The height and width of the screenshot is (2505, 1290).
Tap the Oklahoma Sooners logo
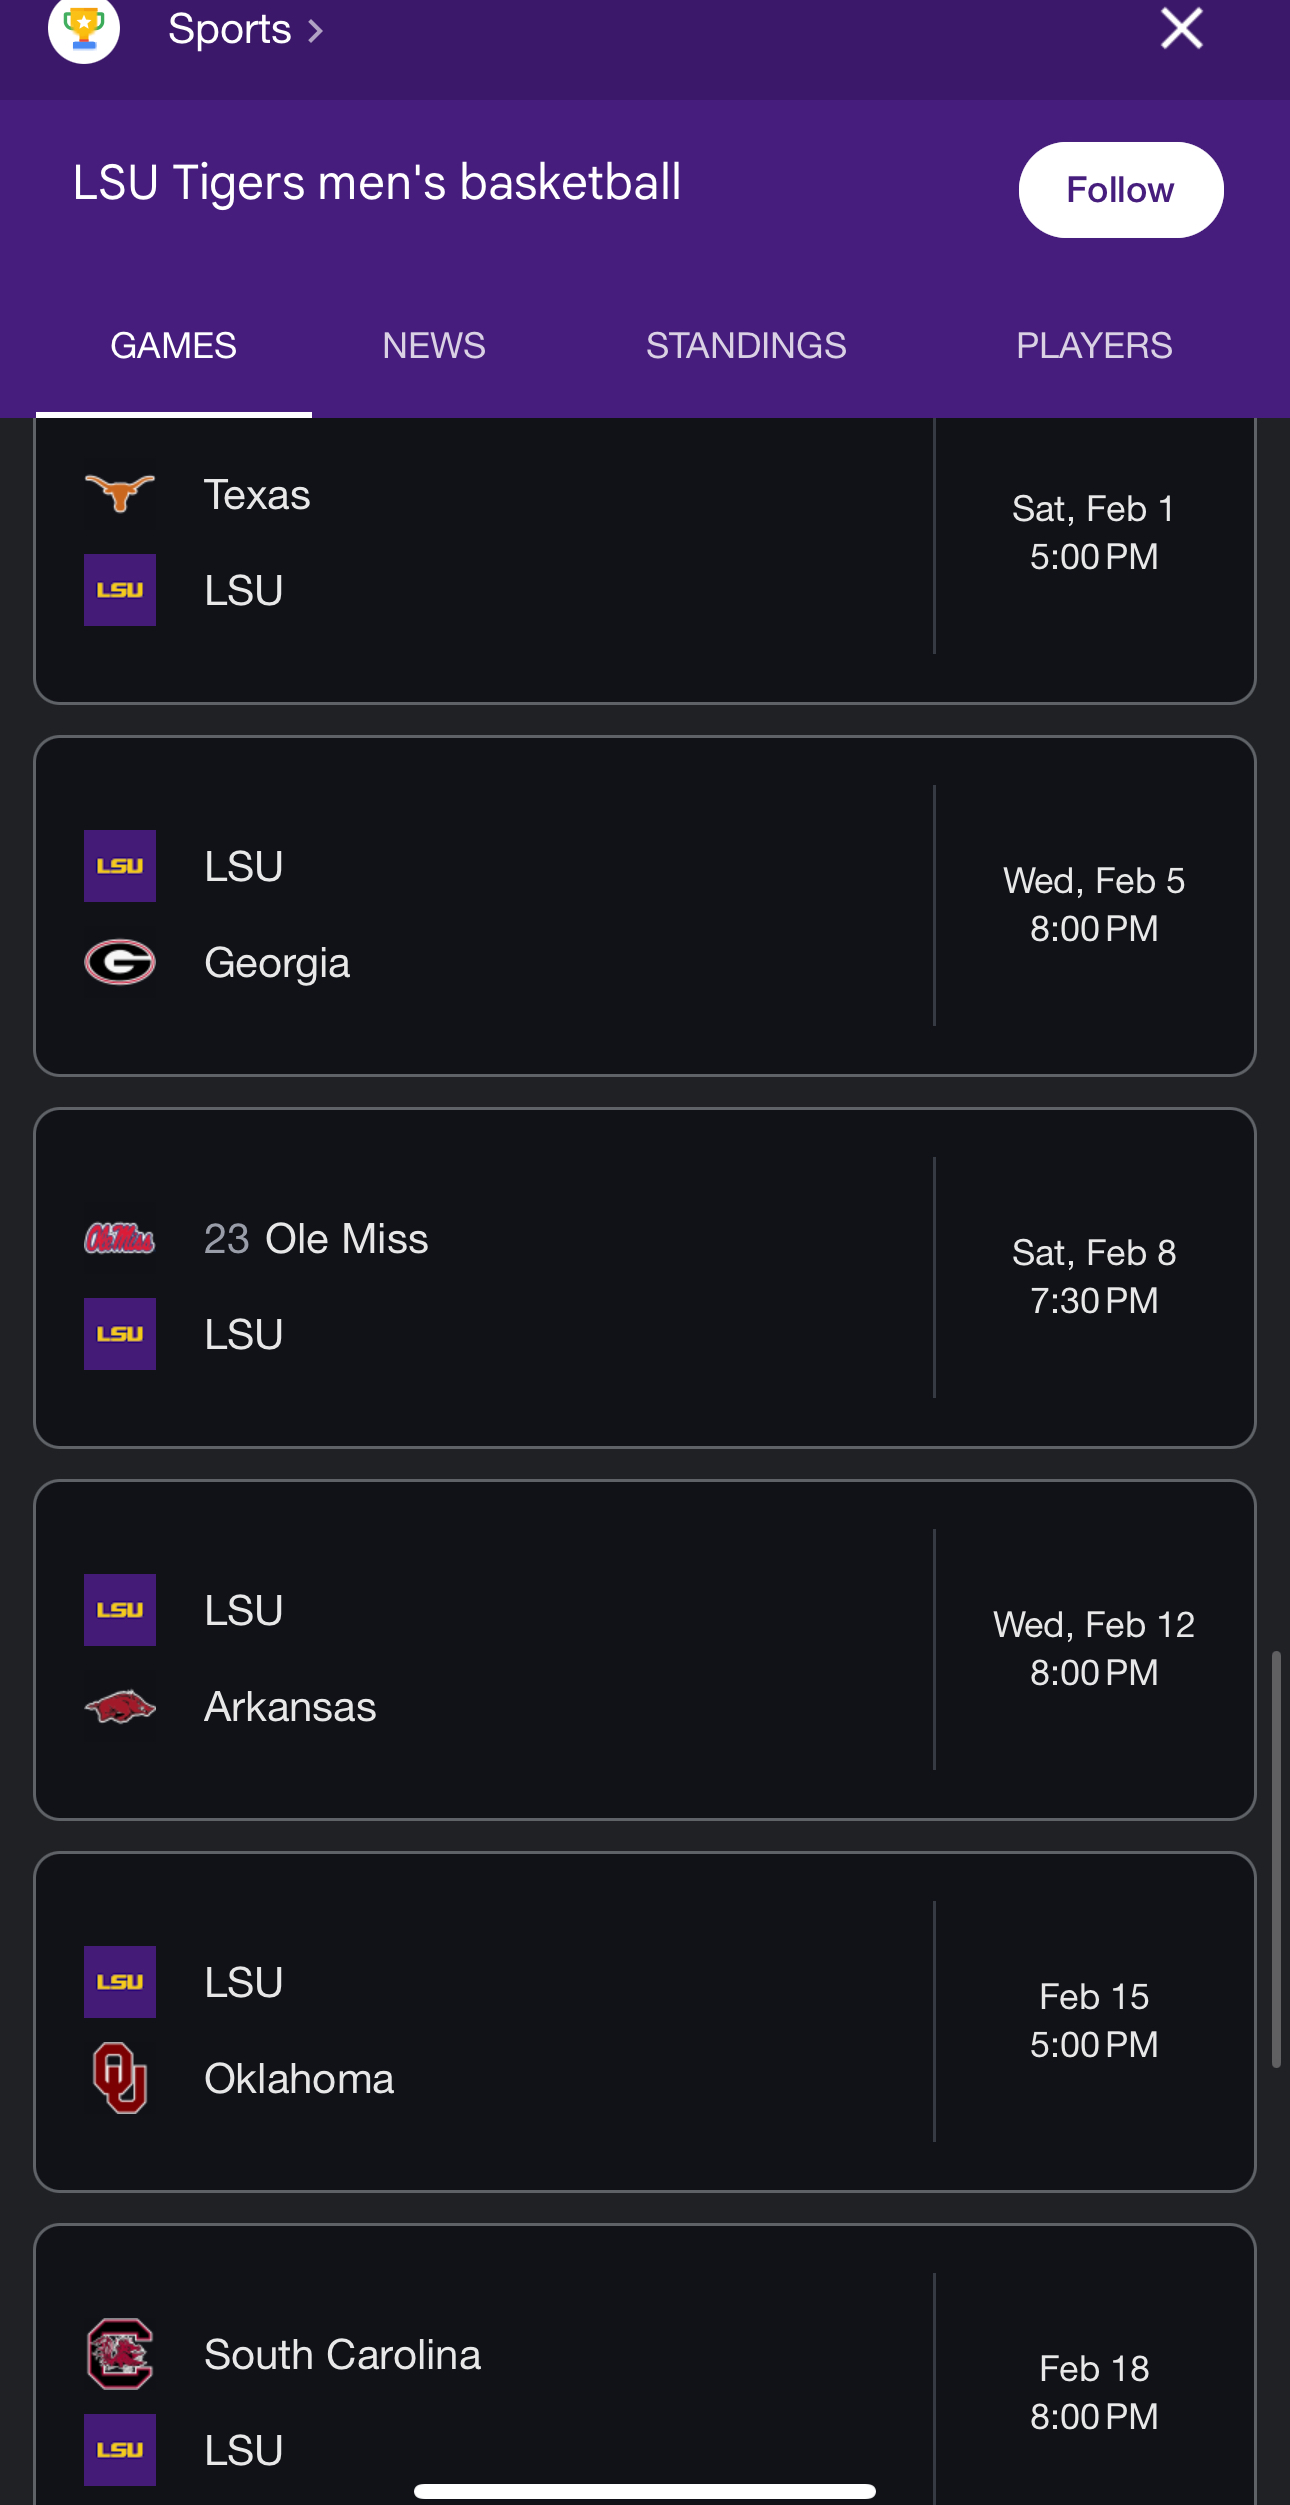(x=120, y=2078)
